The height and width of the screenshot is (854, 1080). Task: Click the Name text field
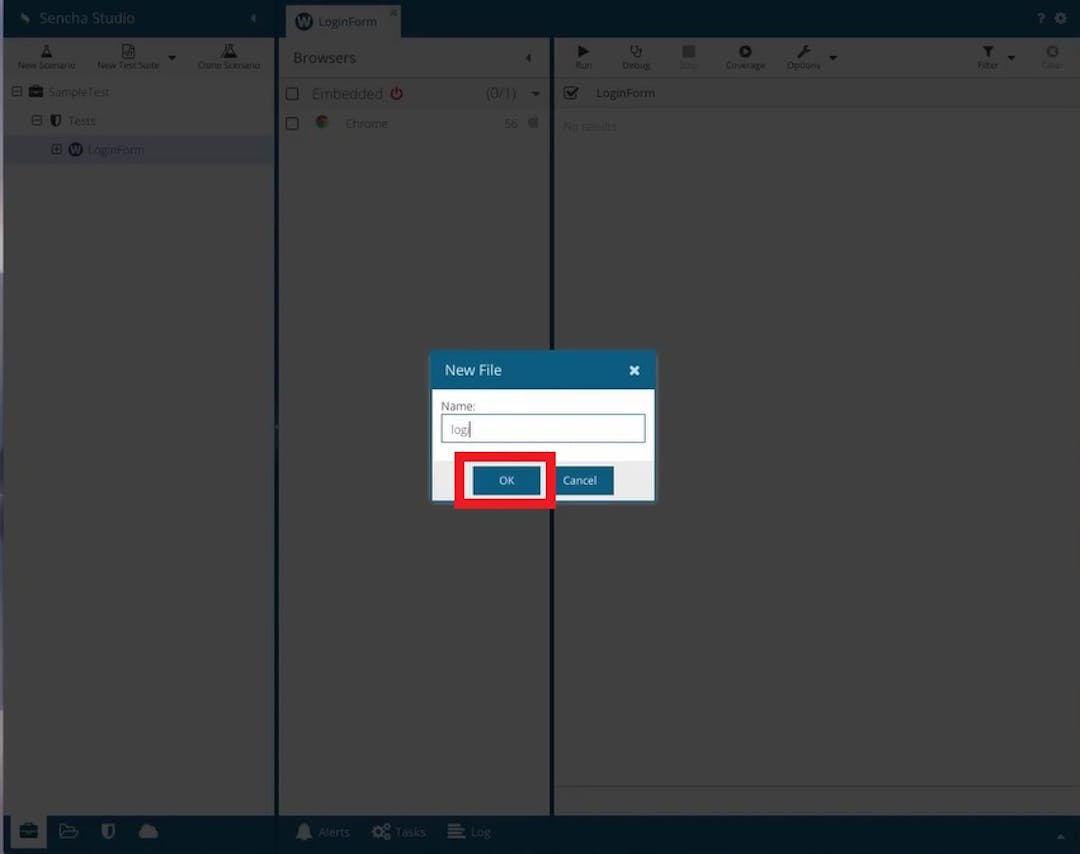point(542,429)
